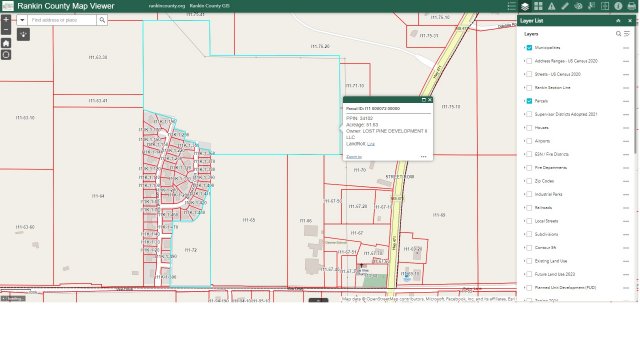Open search source dropdown arrow
The image size is (640, 360).
tap(22, 20)
